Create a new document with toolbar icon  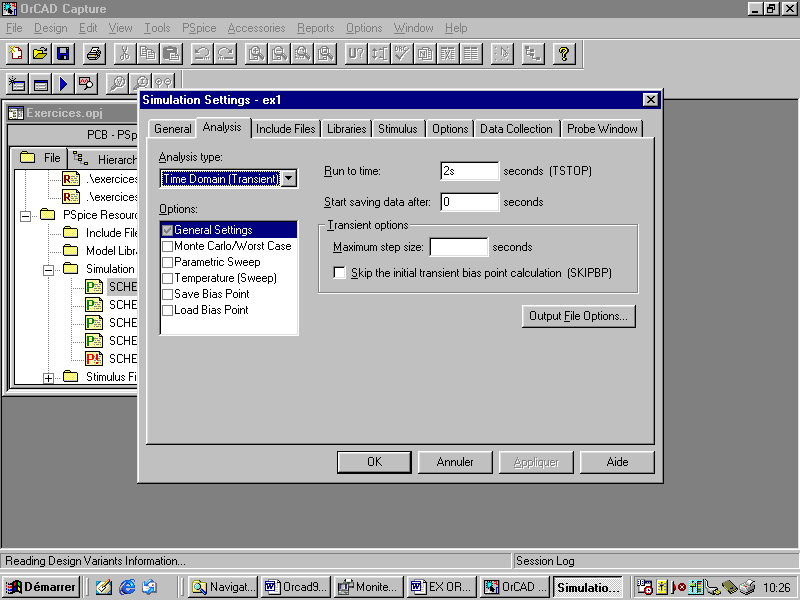tap(16, 54)
